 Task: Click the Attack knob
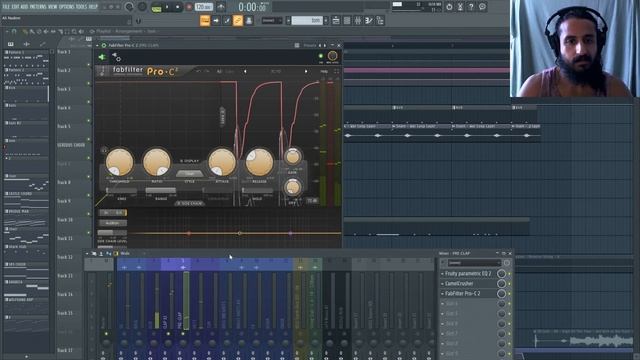[222, 162]
